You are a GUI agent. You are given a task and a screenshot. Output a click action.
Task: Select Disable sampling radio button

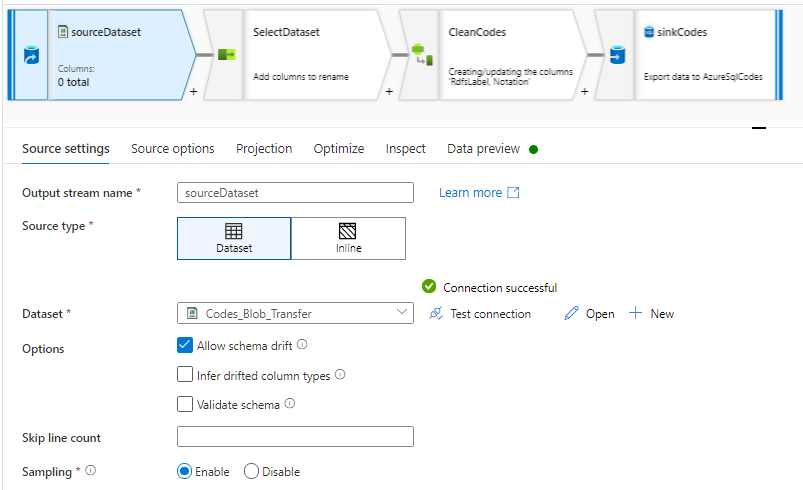click(251, 472)
